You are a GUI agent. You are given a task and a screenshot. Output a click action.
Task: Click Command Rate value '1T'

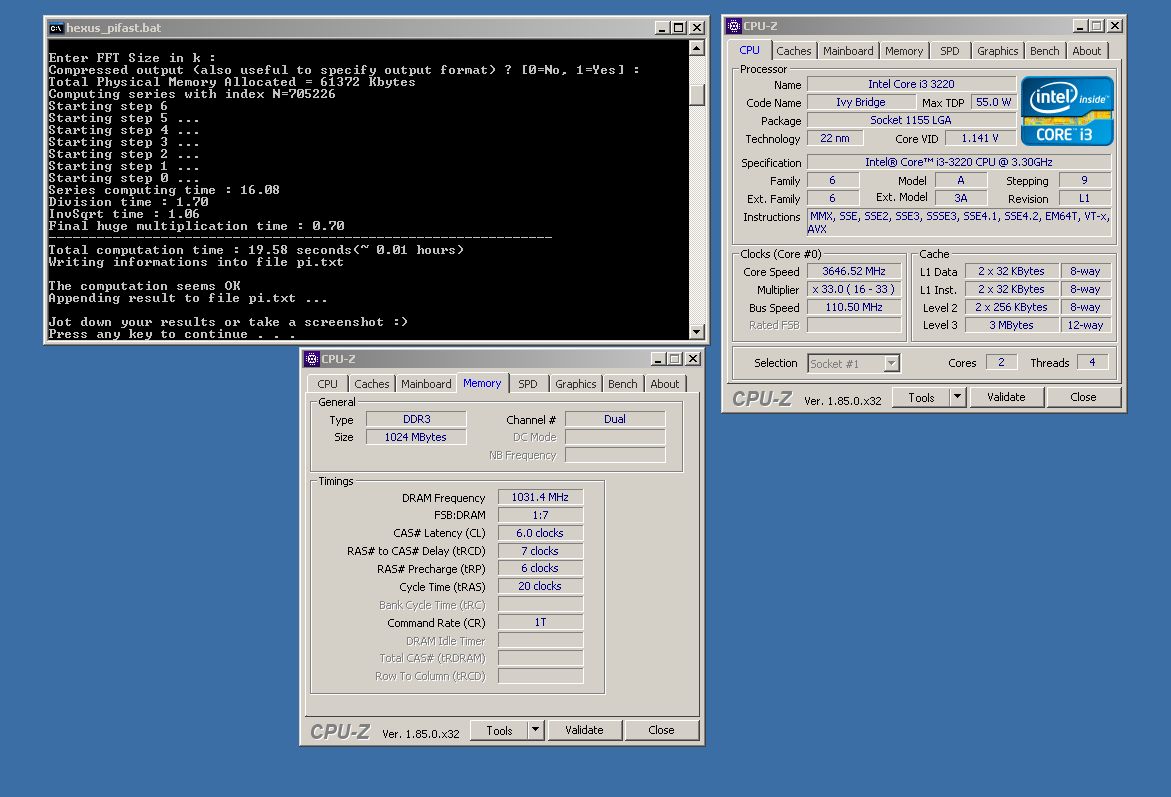click(x=540, y=622)
